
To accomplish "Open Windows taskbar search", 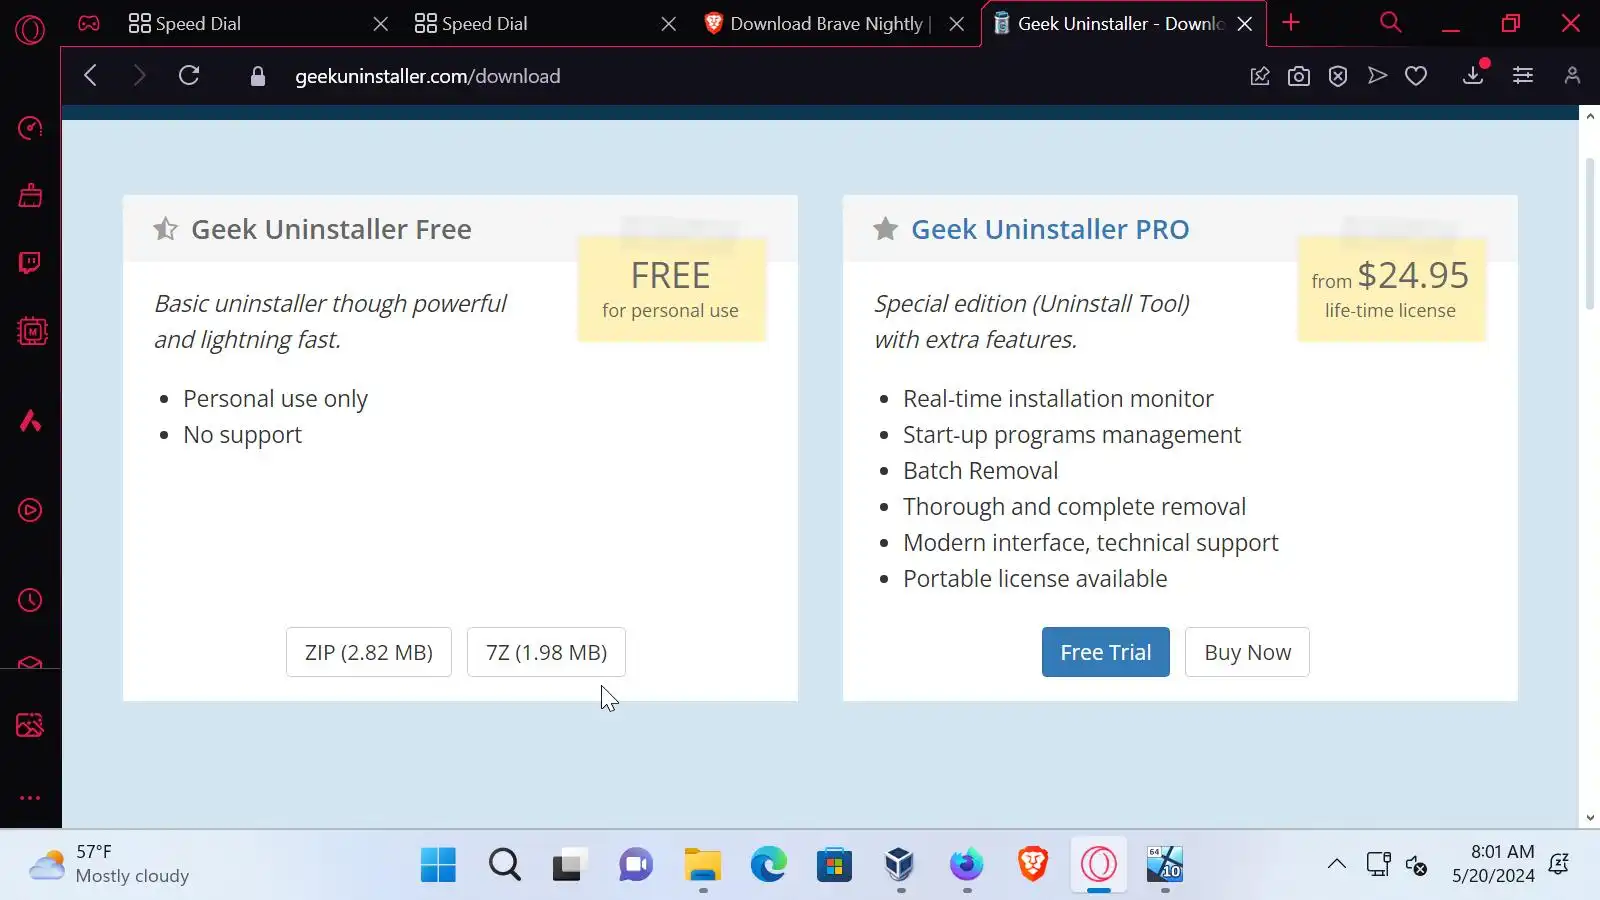I will point(505,864).
